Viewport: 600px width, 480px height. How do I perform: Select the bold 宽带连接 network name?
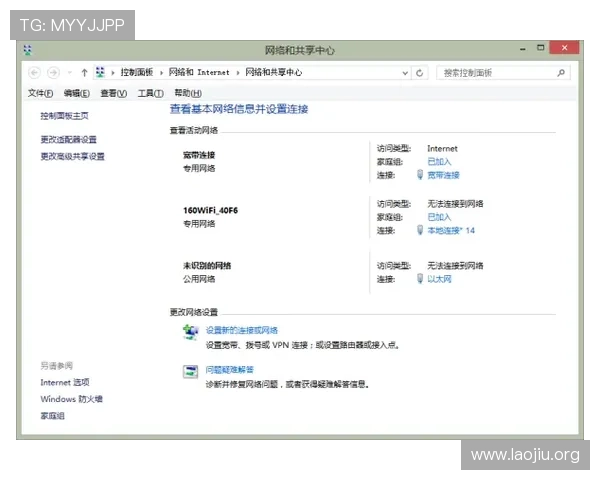coord(199,155)
